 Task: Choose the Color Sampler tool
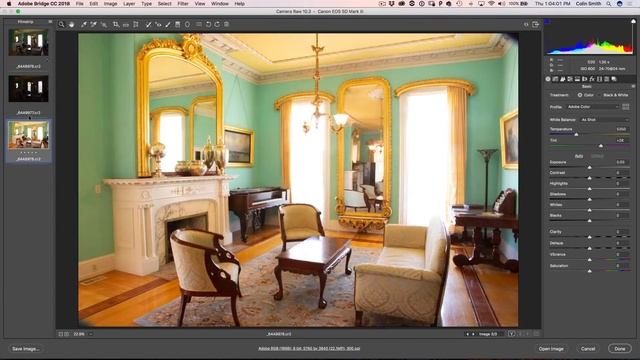93,24
